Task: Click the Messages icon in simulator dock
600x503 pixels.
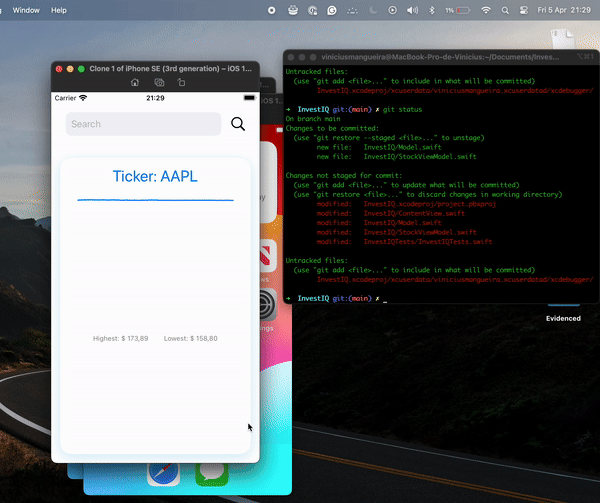Action: pyautogui.click(x=210, y=475)
